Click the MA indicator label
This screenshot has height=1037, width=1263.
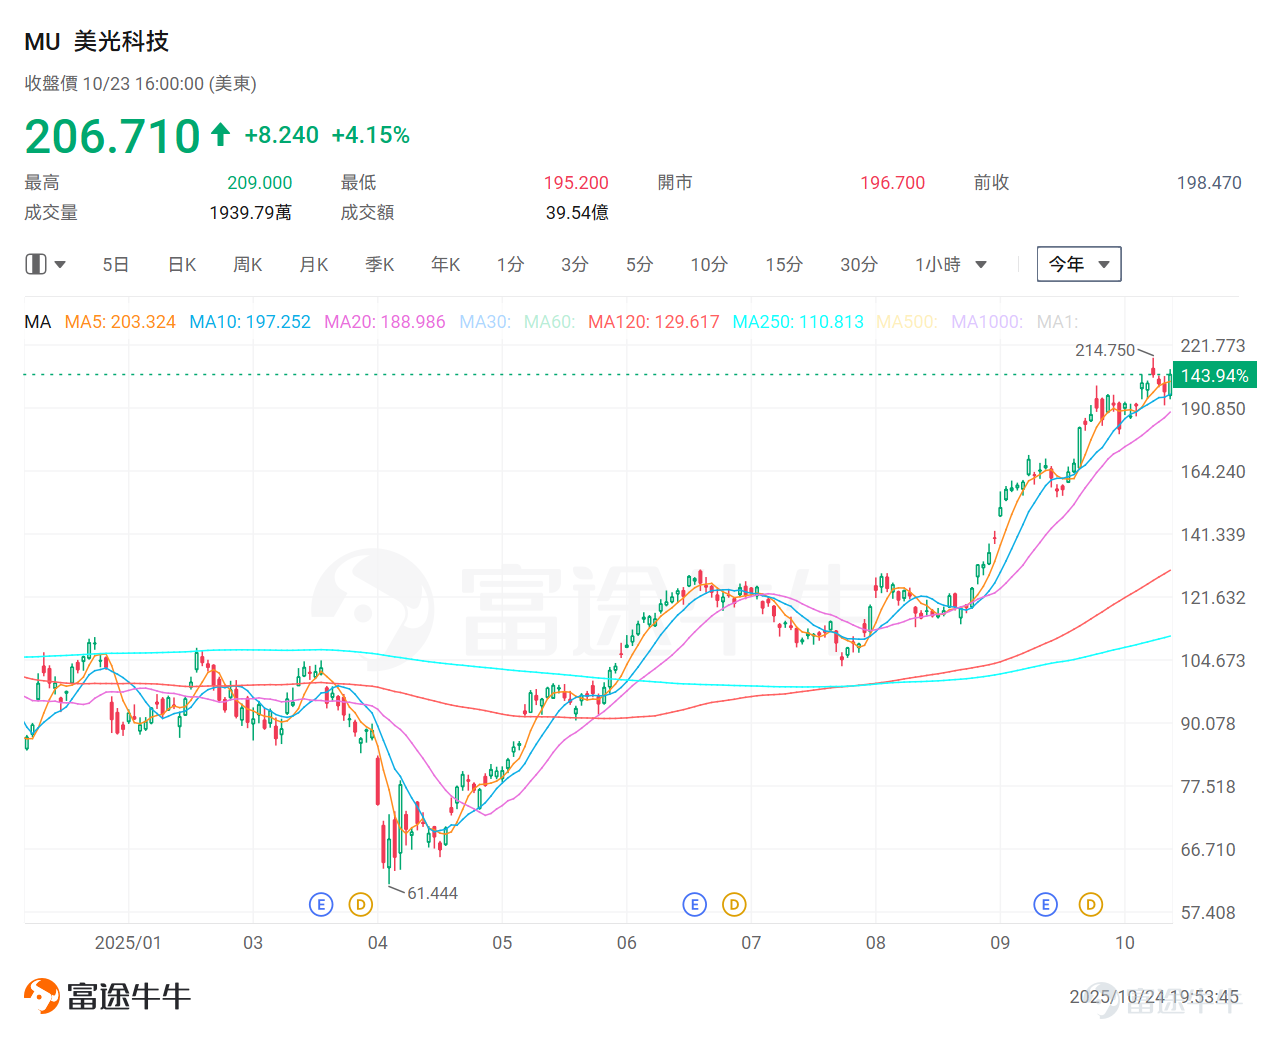tap(38, 322)
